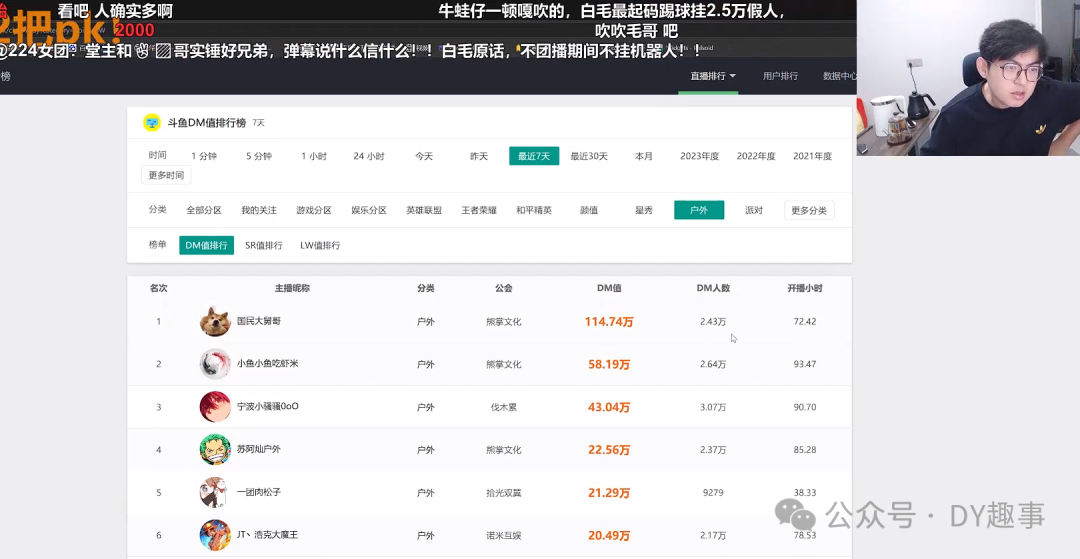Screen dimensions: 1080x559
Task: Select the 2022年度 time filter
Action: (756, 156)
